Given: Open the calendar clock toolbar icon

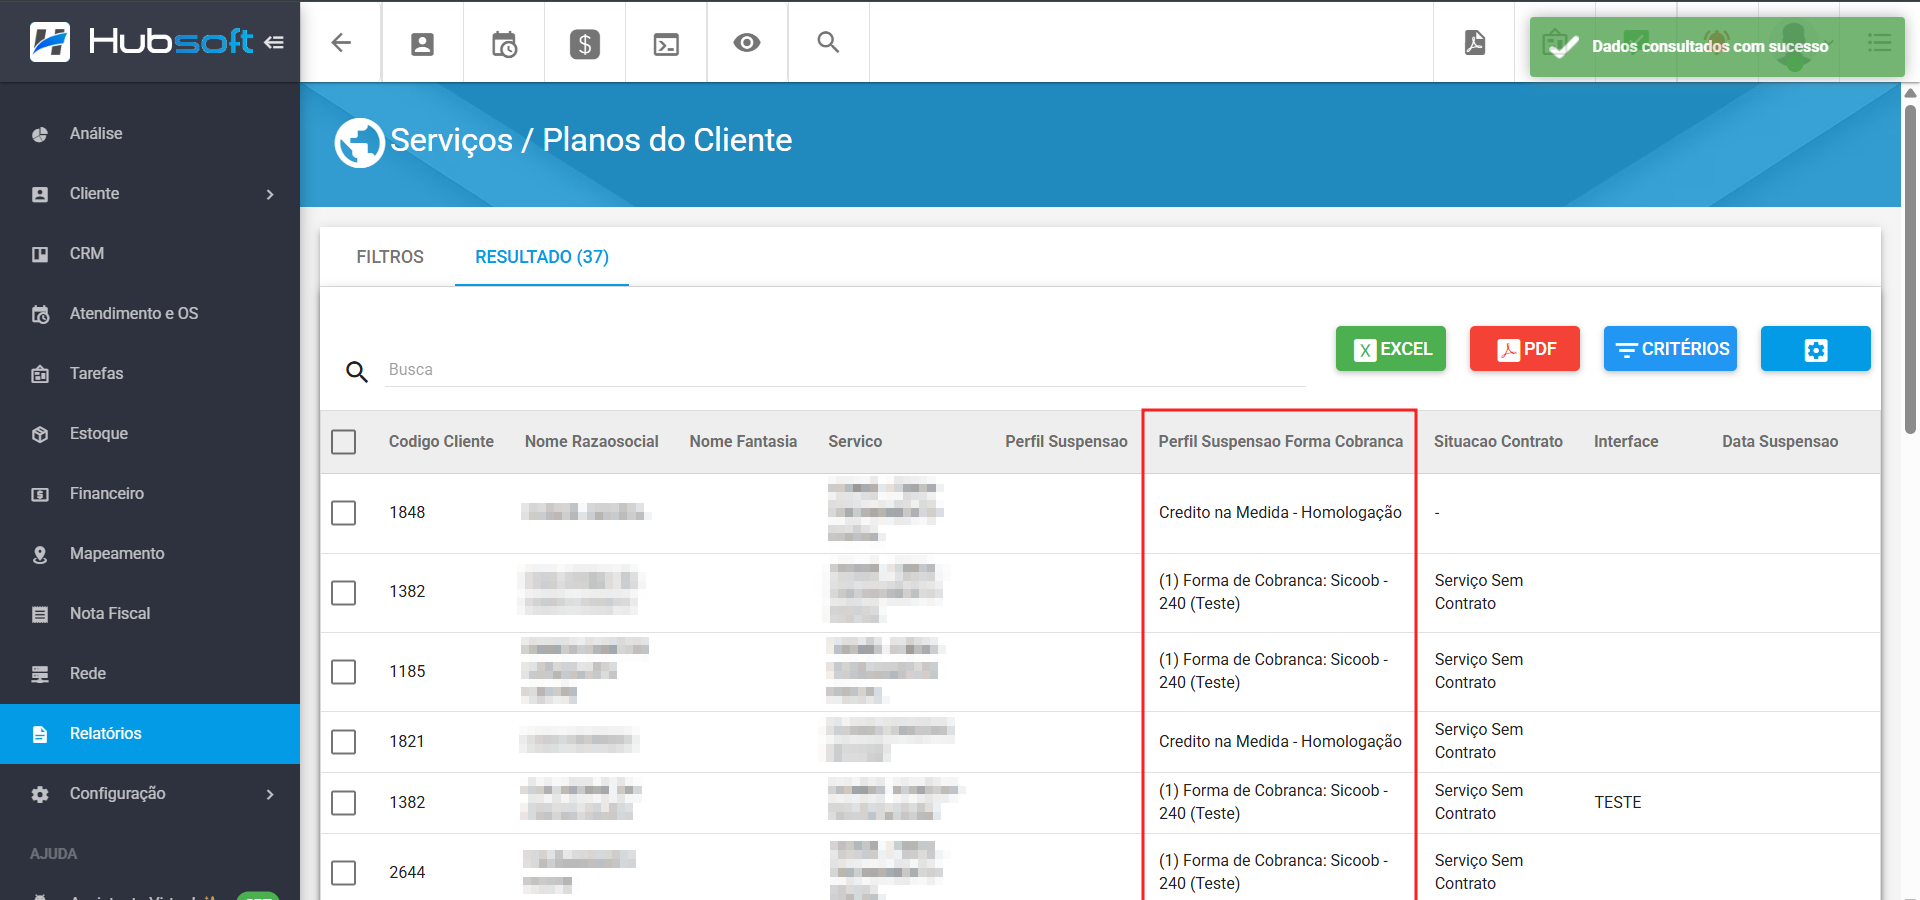Looking at the screenshot, I should coord(504,43).
